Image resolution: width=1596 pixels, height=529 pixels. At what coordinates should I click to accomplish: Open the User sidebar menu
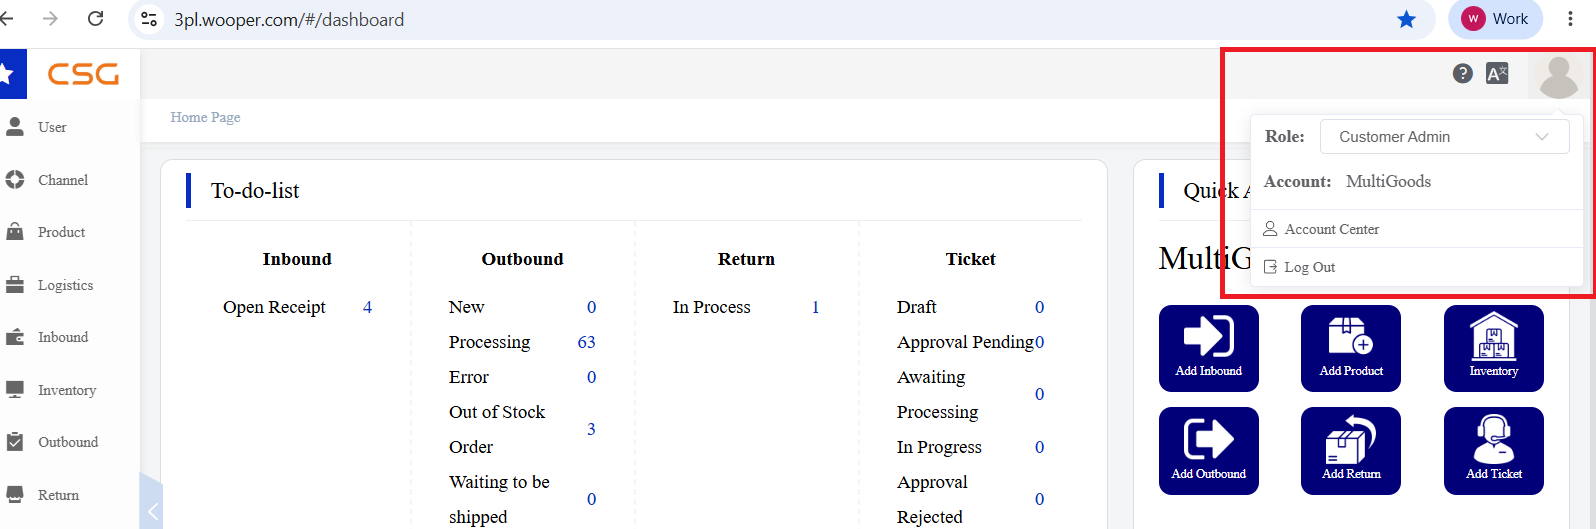[52, 127]
